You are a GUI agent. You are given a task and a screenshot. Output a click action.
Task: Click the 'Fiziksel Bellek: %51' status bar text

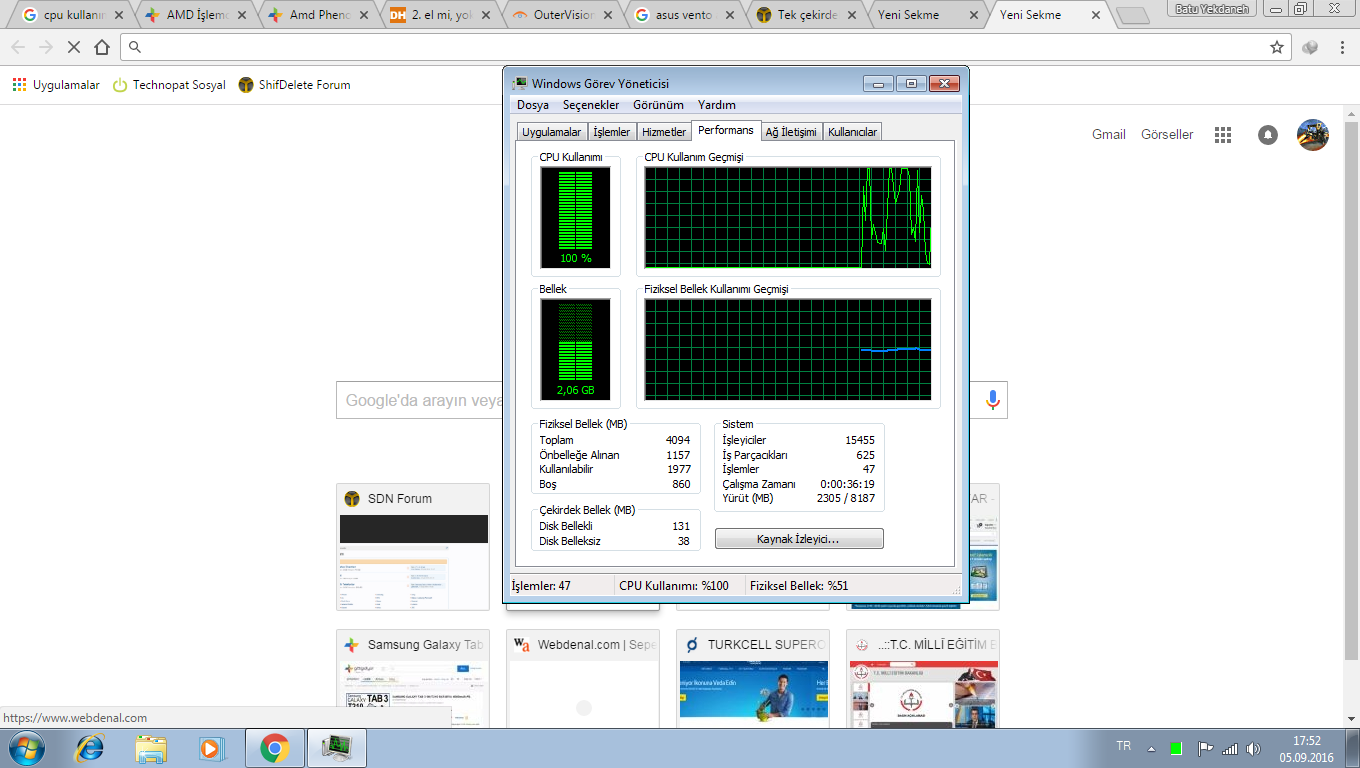(799, 586)
